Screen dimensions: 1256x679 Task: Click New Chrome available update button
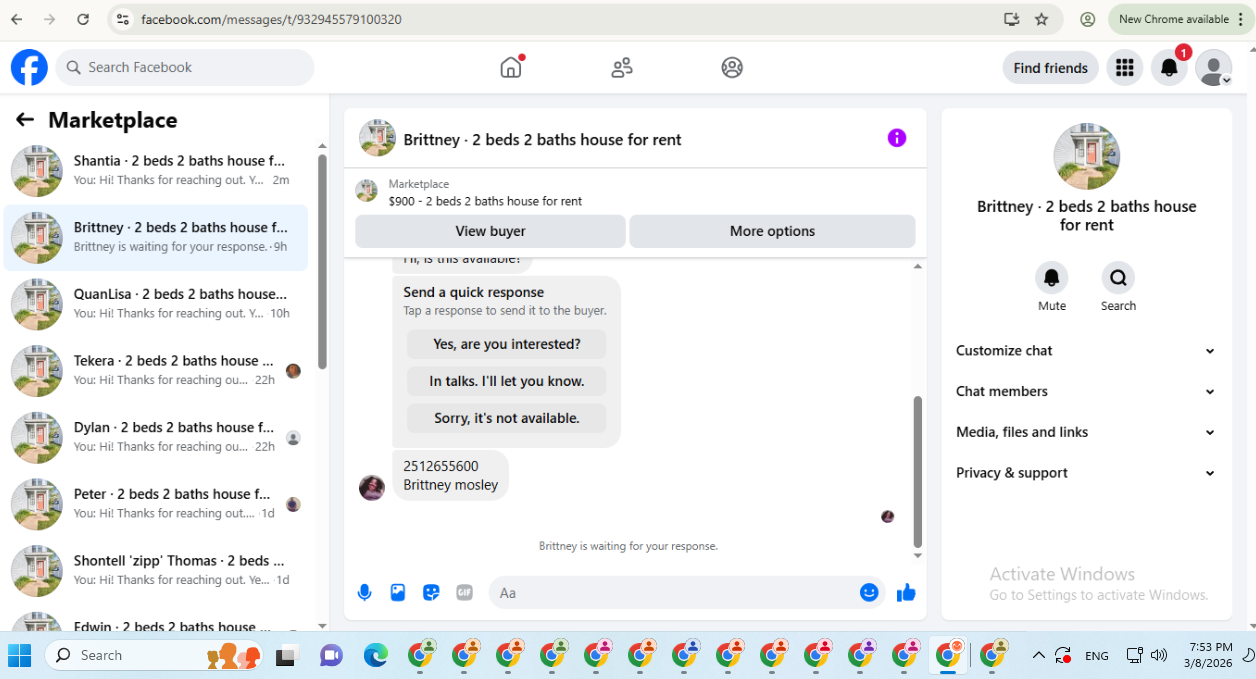click(1181, 19)
